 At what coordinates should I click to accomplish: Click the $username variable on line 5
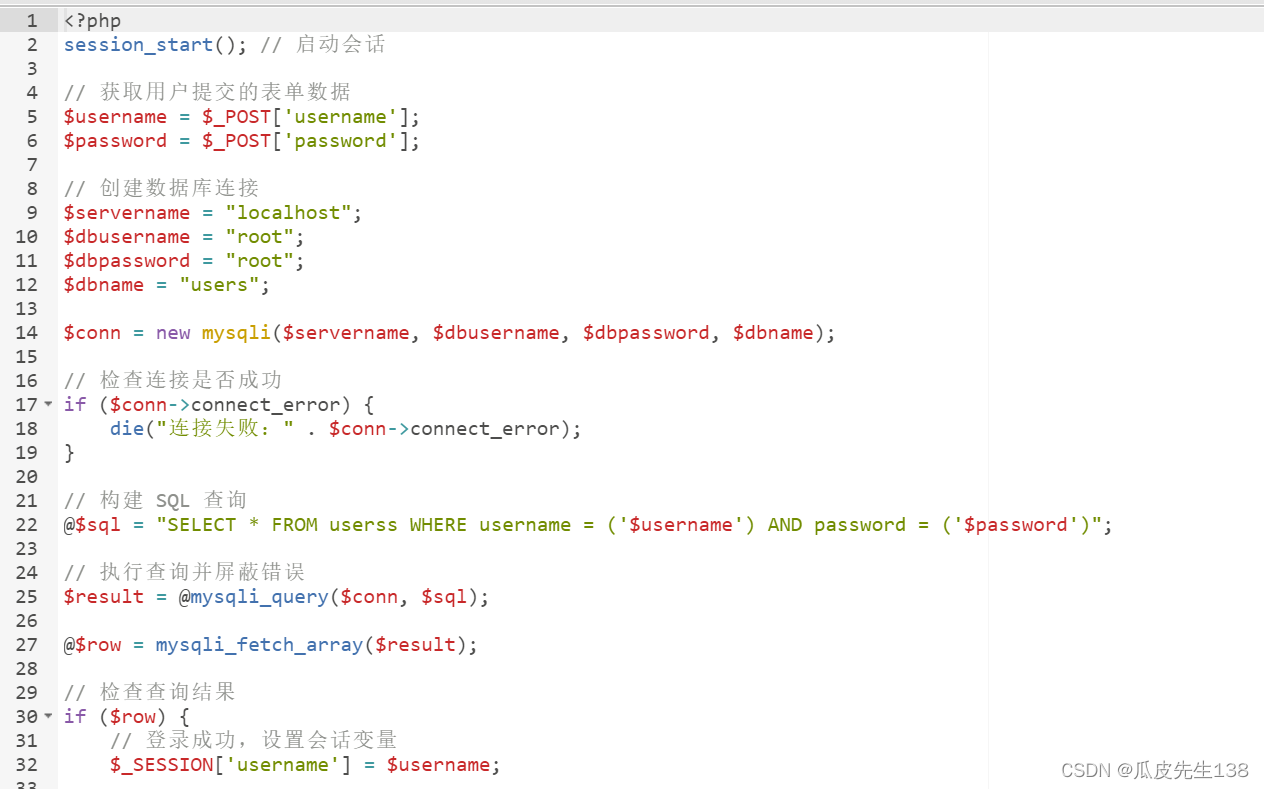coord(115,116)
